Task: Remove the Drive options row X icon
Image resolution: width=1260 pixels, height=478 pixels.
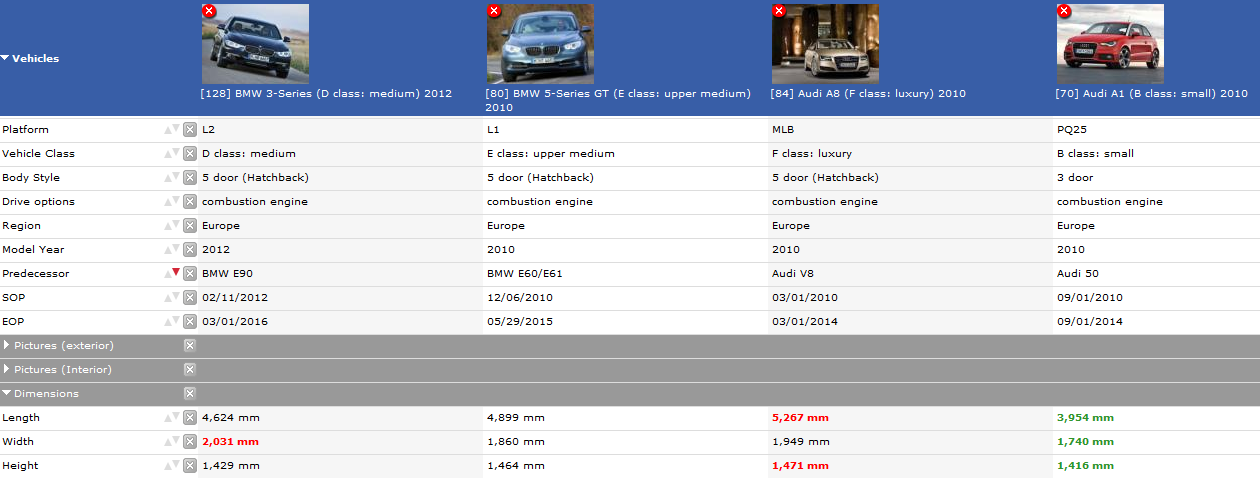Action: 189,201
